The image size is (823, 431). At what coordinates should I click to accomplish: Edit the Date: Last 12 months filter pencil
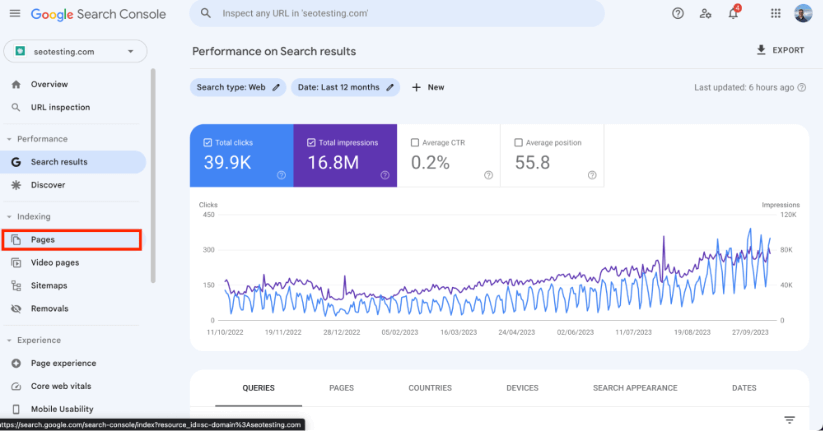(390, 88)
